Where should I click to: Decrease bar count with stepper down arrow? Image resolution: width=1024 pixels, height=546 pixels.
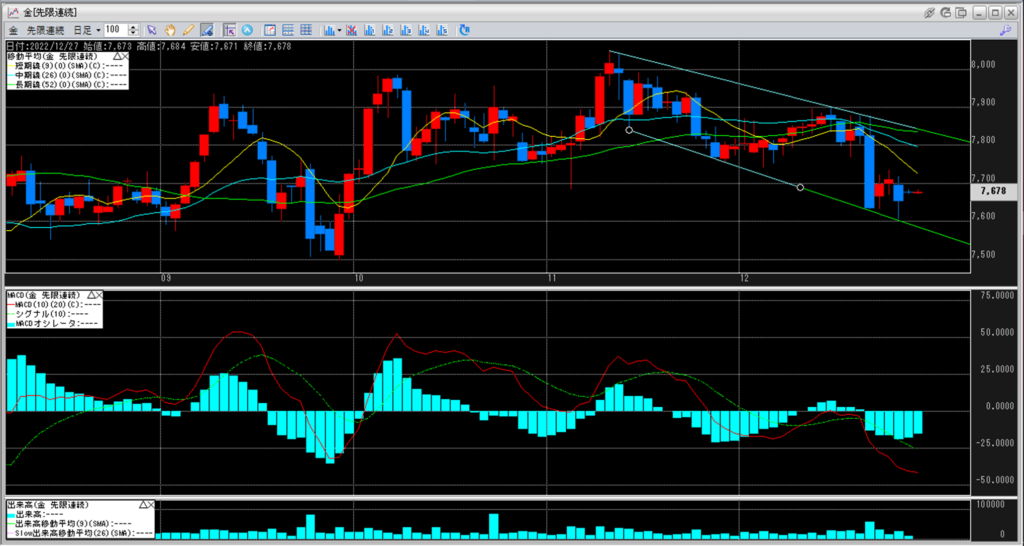133,33
